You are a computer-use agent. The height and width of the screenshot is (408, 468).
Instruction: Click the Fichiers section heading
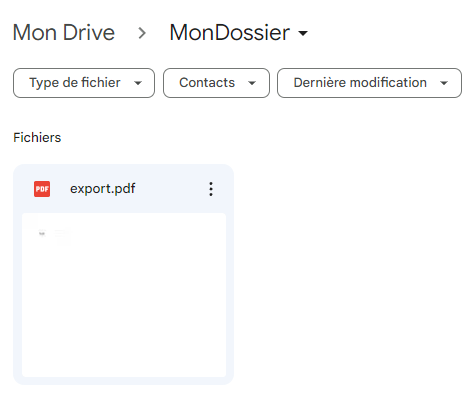[x=37, y=137]
